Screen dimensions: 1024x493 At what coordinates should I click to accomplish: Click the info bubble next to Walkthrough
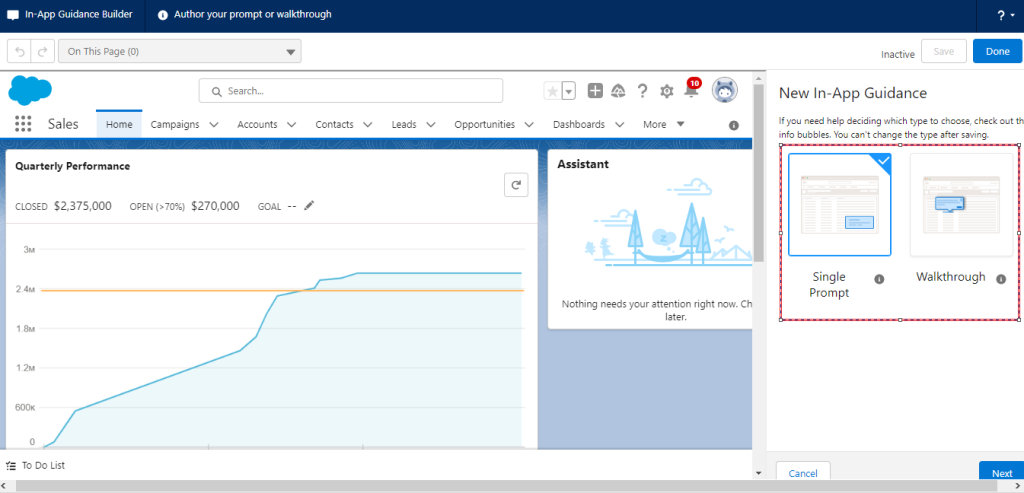tap(1000, 279)
